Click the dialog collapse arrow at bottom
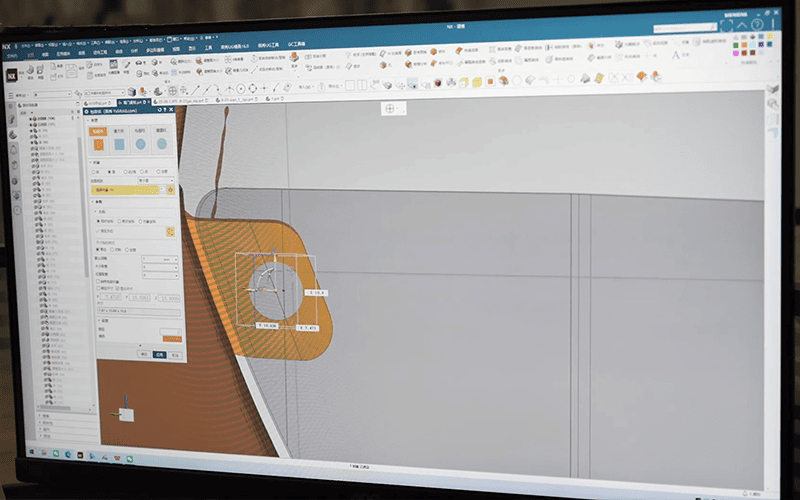 140,345
